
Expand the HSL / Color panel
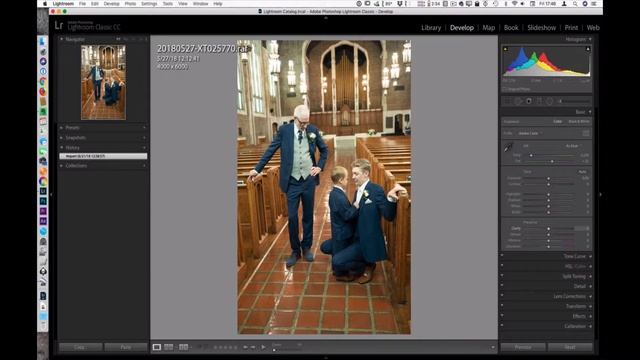[x=590, y=267]
